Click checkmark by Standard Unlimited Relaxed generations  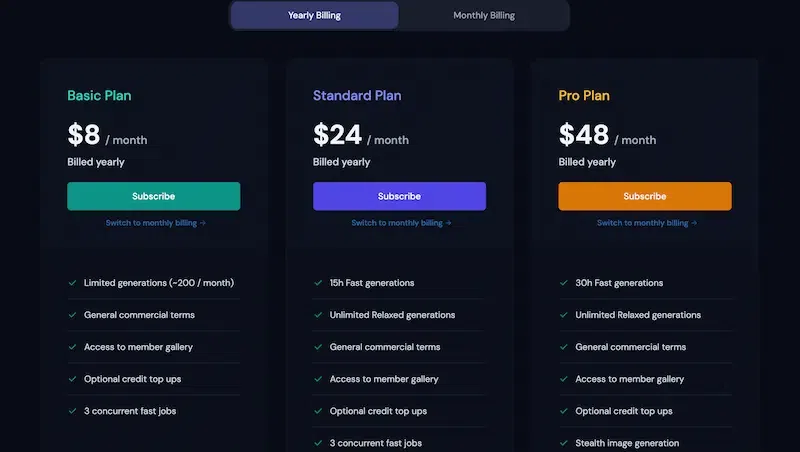coord(318,315)
